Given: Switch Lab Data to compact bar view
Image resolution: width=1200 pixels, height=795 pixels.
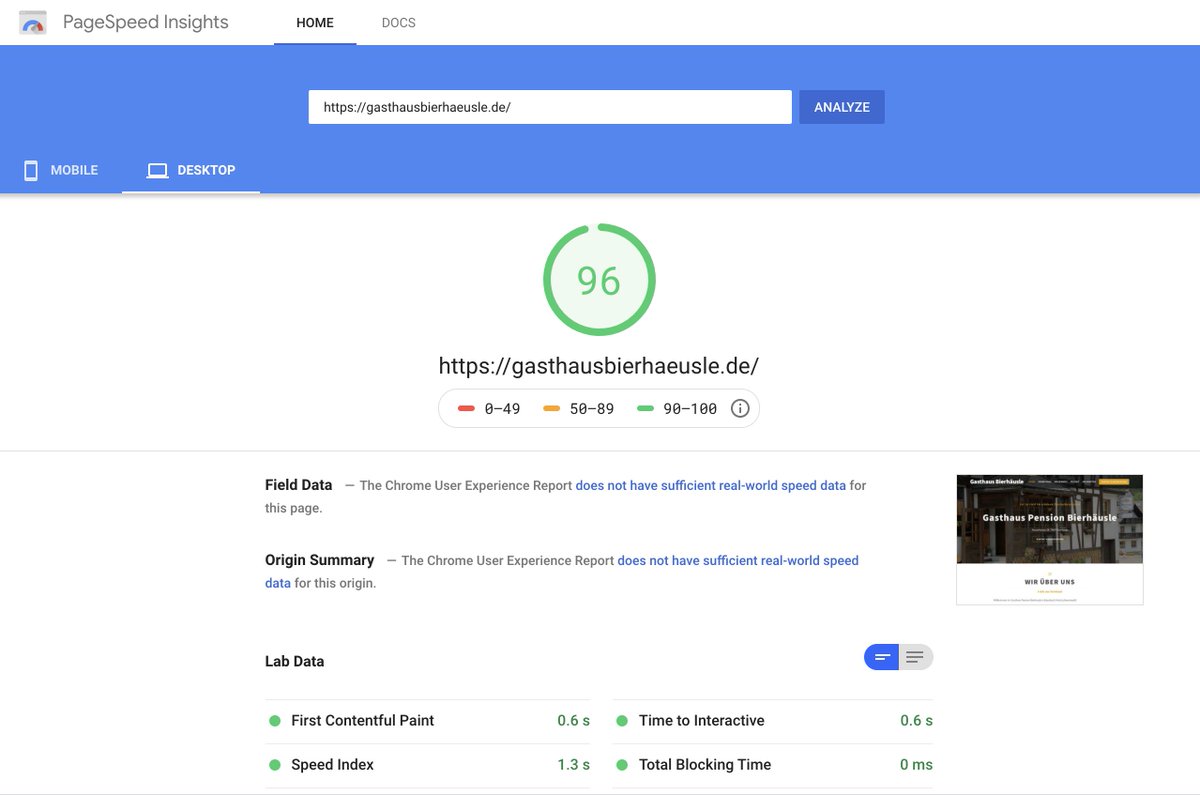Looking at the screenshot, I should (882, 657).
